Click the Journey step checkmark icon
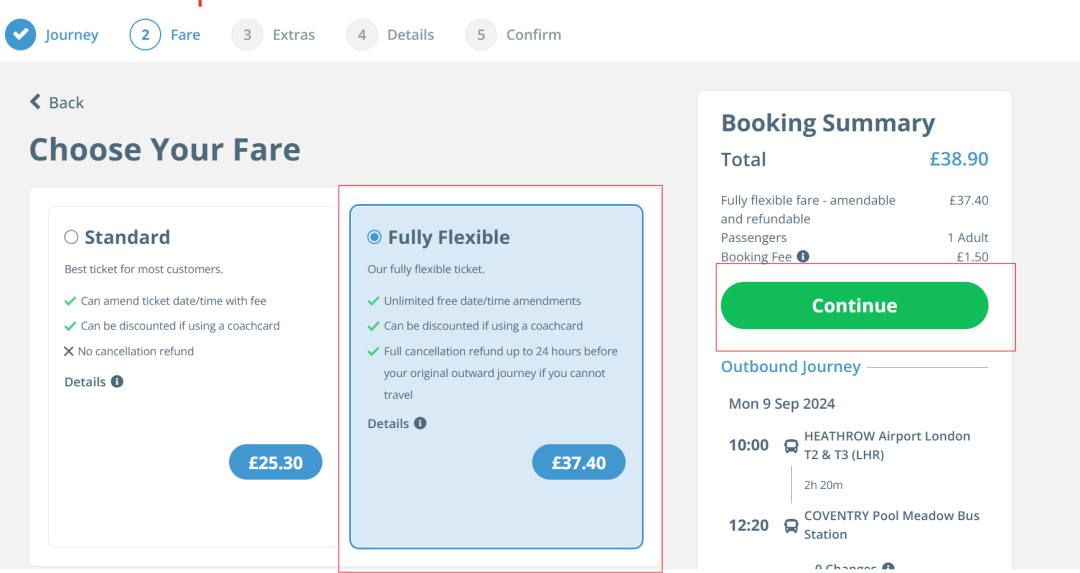This screenshot has width=1080, height=573. (20, 35)
